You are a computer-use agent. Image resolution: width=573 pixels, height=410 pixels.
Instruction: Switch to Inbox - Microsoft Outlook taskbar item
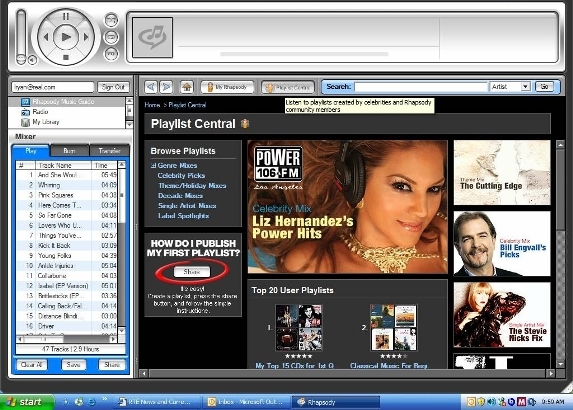coord(247,402)
